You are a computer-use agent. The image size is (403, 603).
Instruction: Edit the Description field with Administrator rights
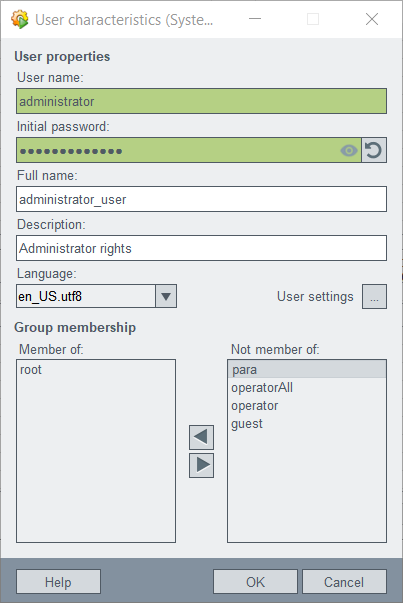[x=202, y=248]
